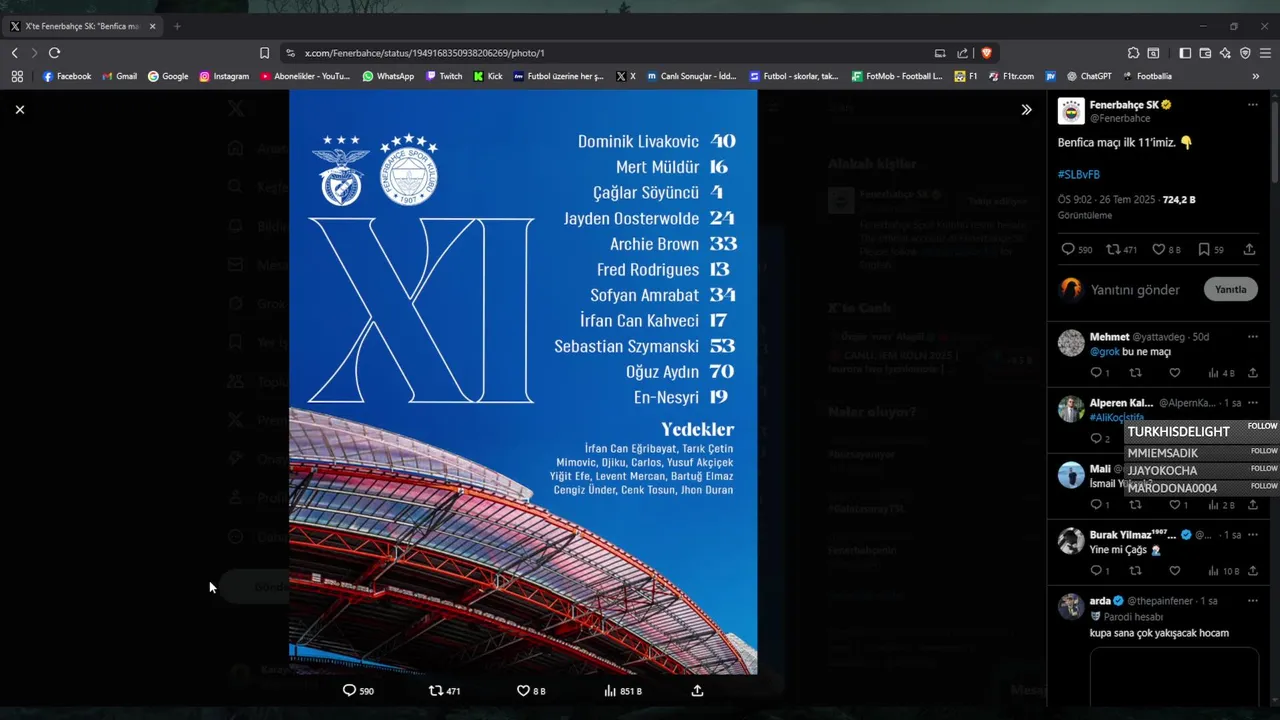Open browser main menu hamburger
This screenshot has width=1280, height=720.
1265,53
